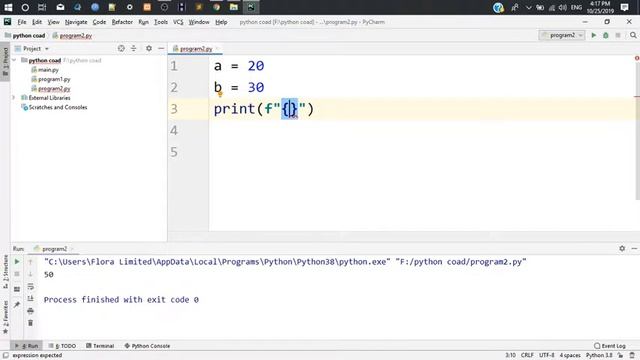Open the View menu
The width and height of the screenshot is (640, 360).
[53, 22]
